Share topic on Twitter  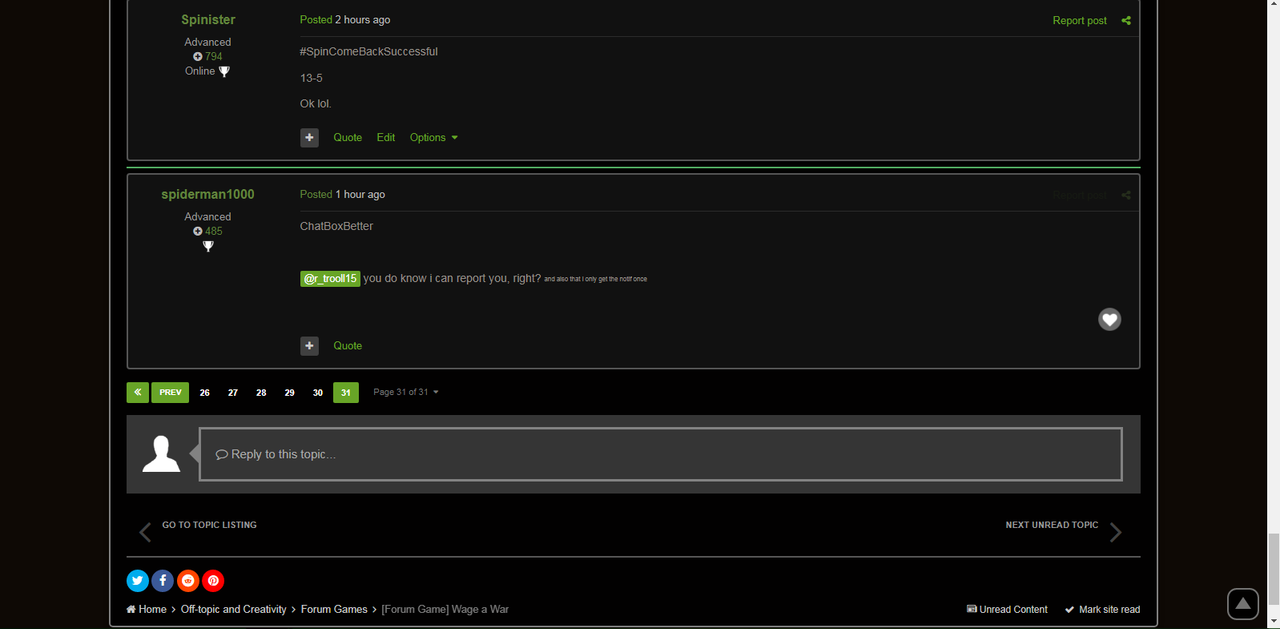pyautogui.click(x=138, y=581)
